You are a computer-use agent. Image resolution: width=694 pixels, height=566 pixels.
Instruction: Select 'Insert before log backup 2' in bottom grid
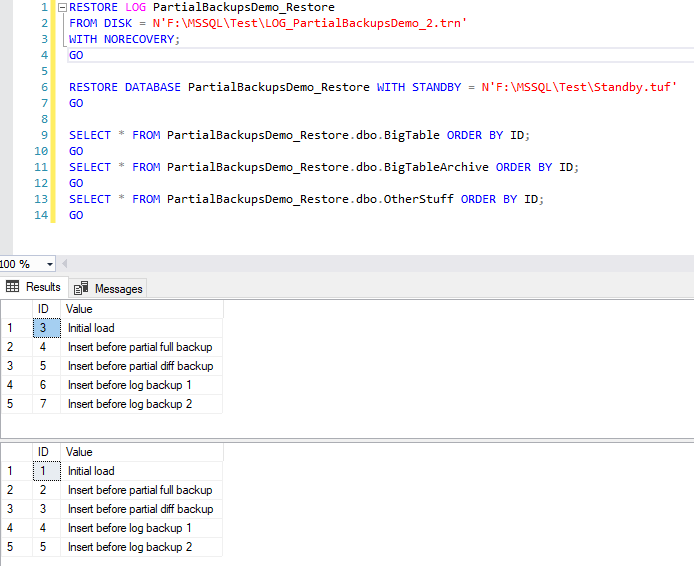(129, 547)
